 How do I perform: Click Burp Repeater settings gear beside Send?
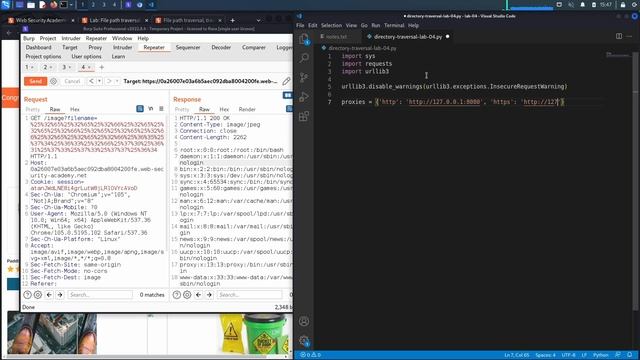point(53,81)
